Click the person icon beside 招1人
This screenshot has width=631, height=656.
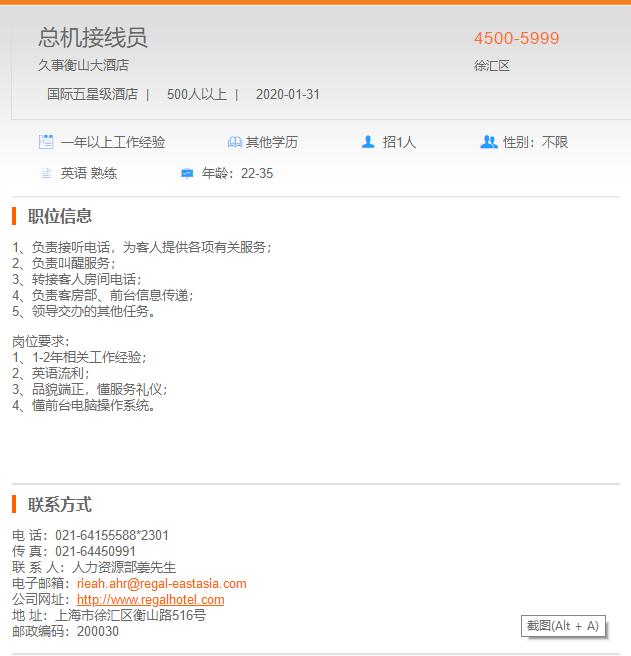368,142
